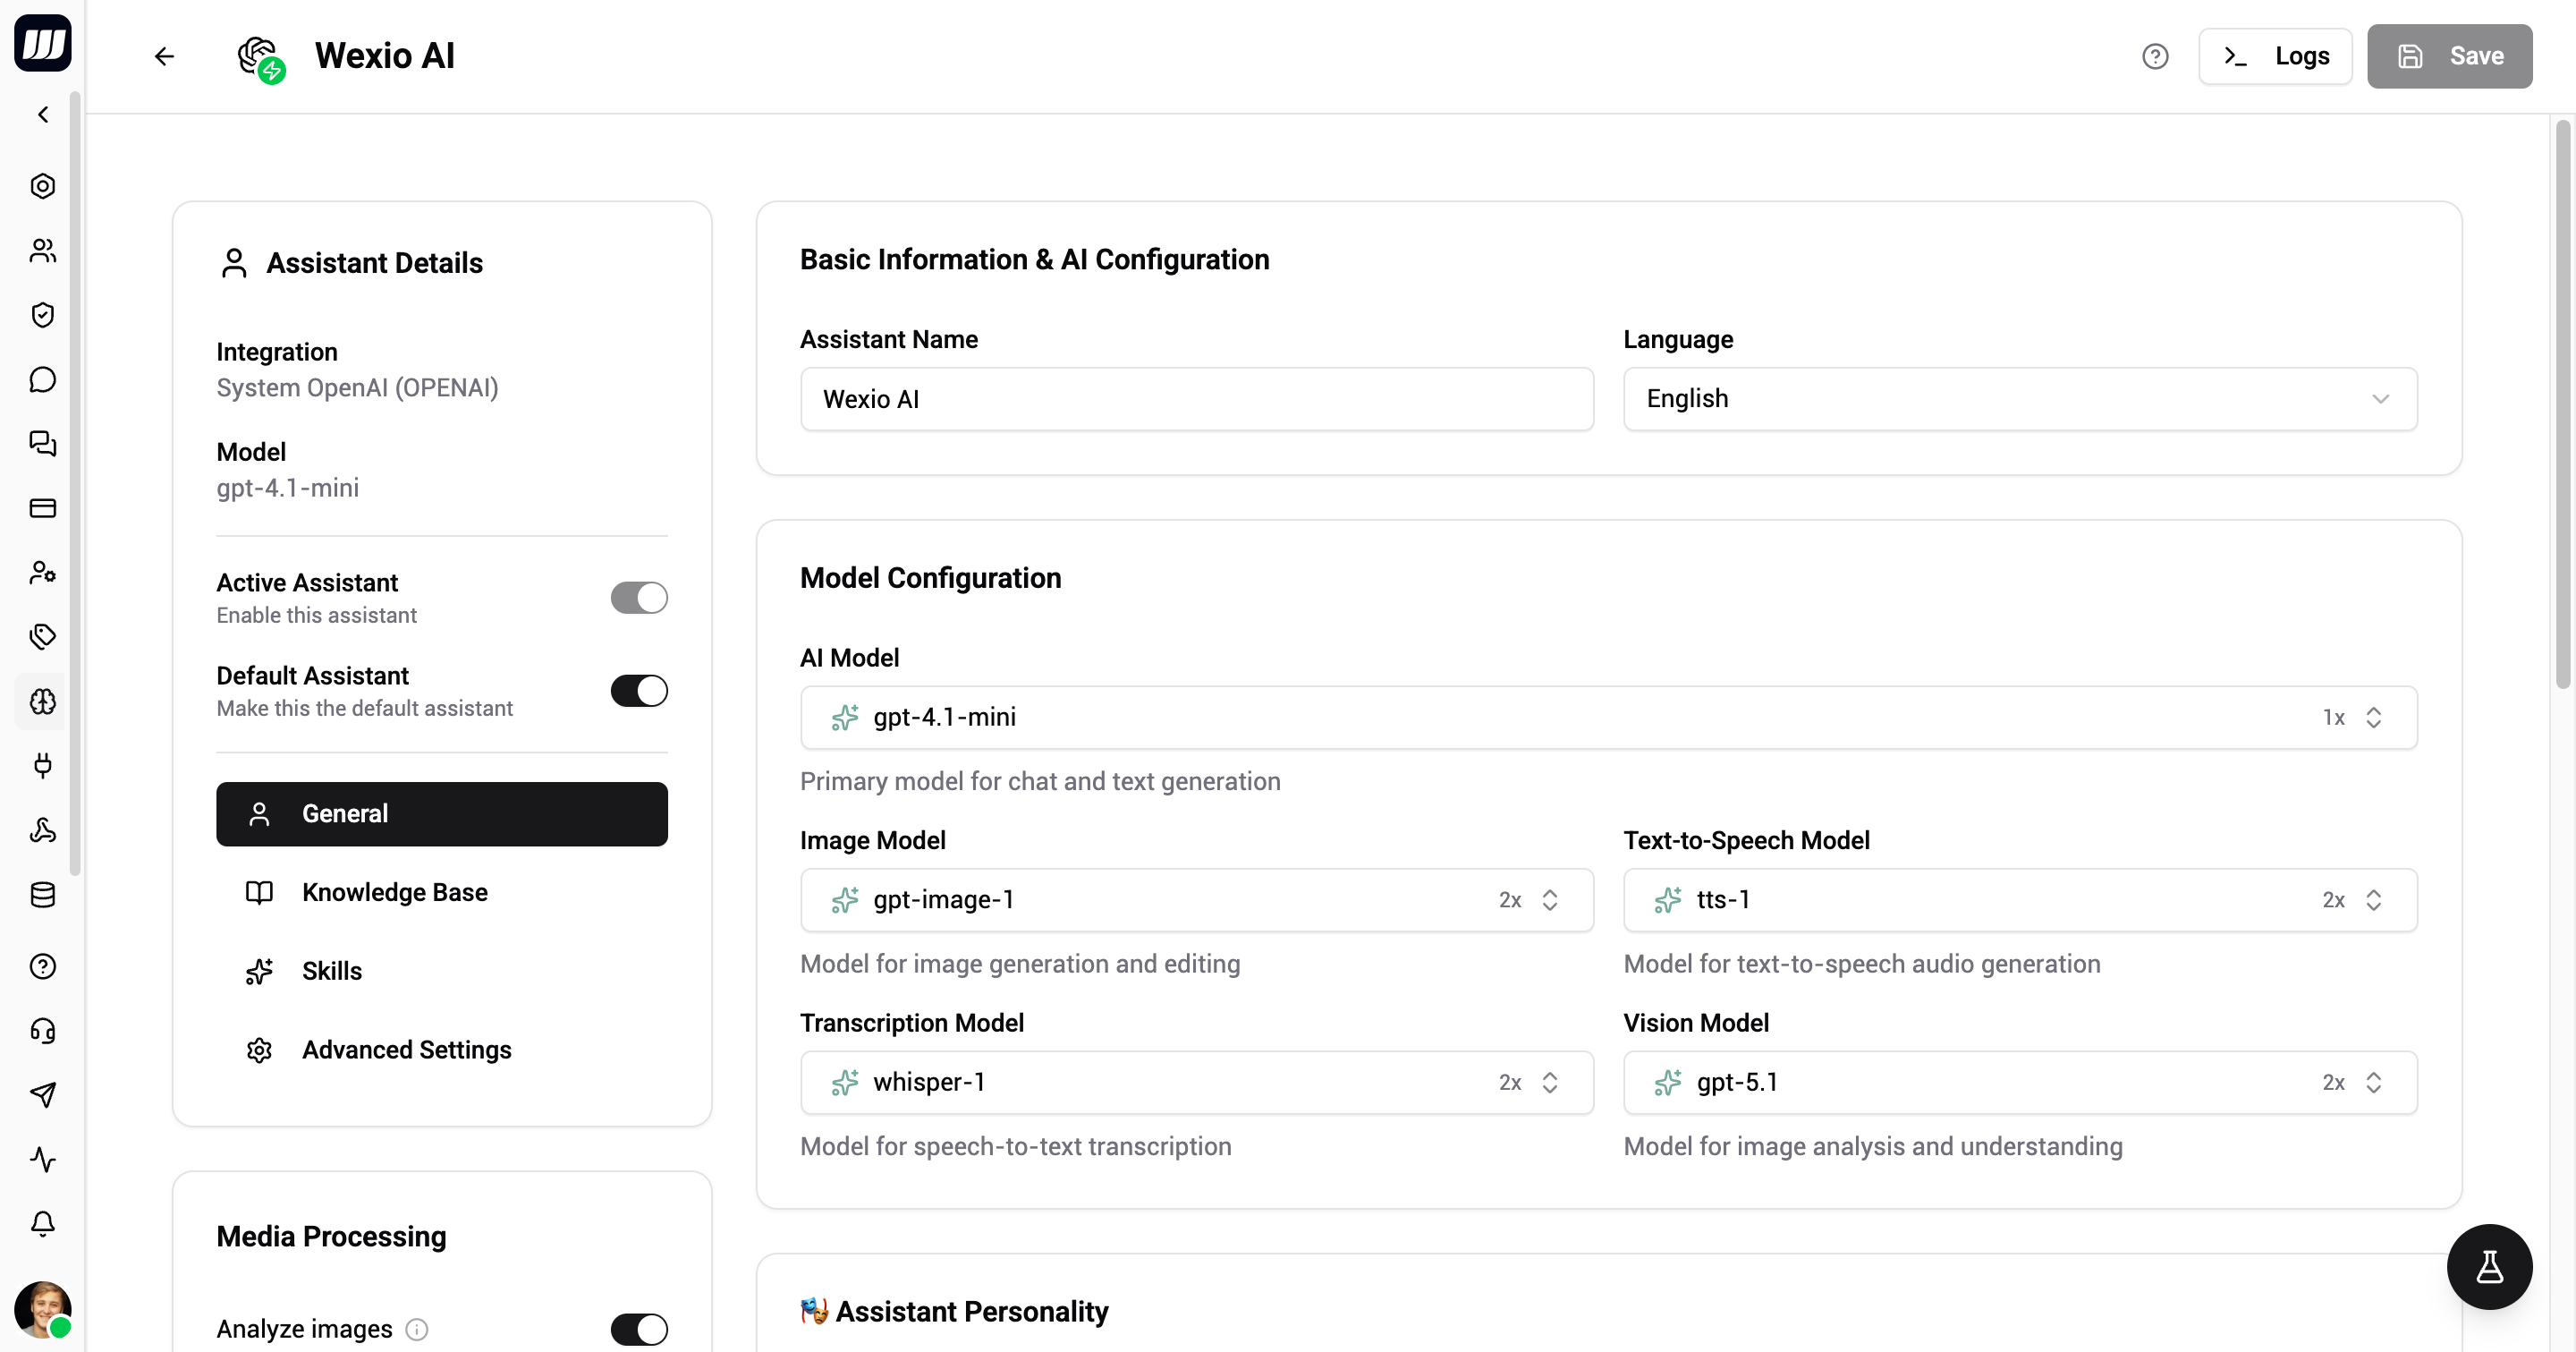Open the user settings icon in sidebar
This screenshot has width=2576, height=1352.
coord(43,572)
